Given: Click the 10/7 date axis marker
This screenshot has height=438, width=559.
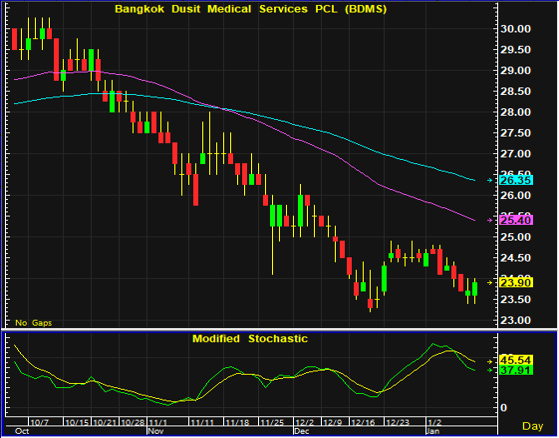Looking at the screenshot, I should [39, 423].
